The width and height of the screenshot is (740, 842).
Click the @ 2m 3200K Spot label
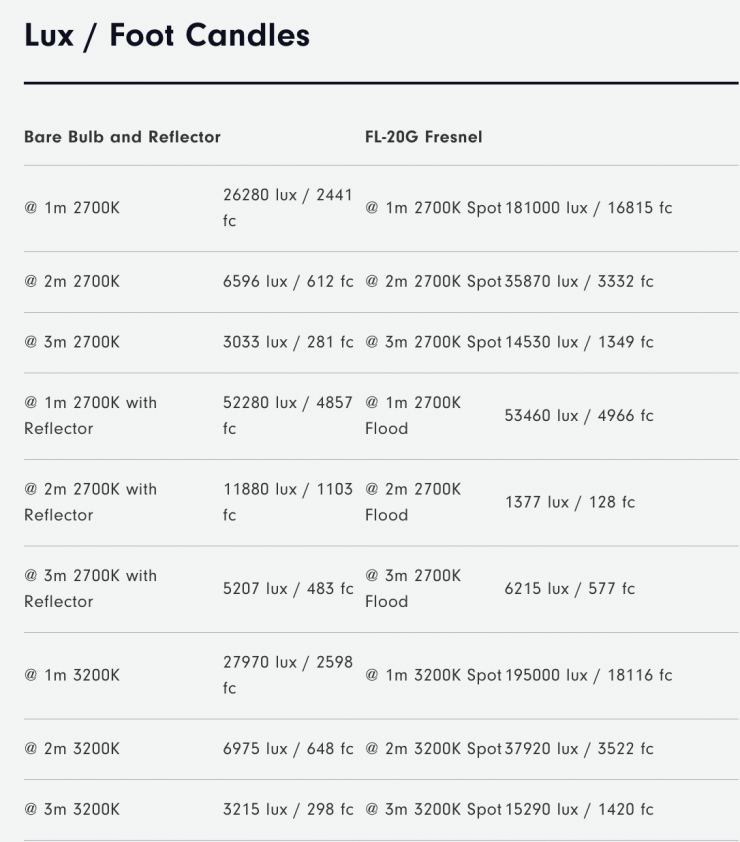coord(433,749)
